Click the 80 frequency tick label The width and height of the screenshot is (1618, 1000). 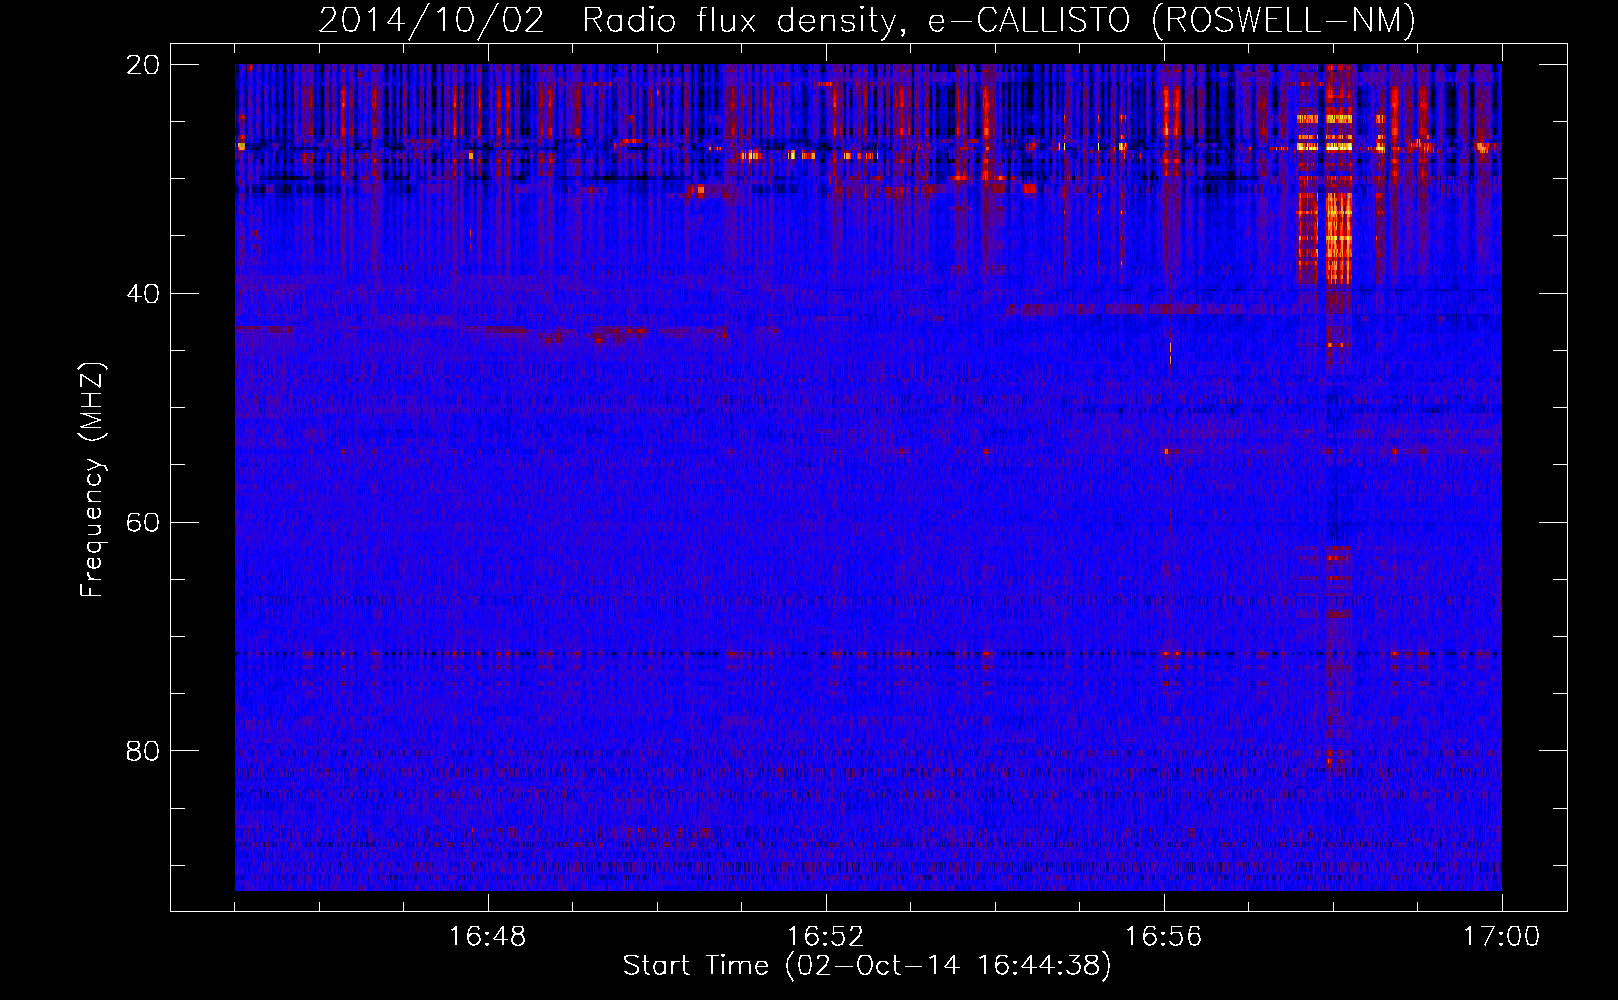coord(143,751)
